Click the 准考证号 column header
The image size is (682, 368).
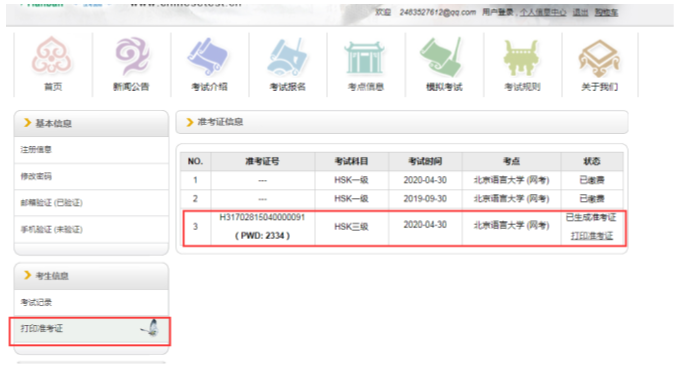click(262, 161)
